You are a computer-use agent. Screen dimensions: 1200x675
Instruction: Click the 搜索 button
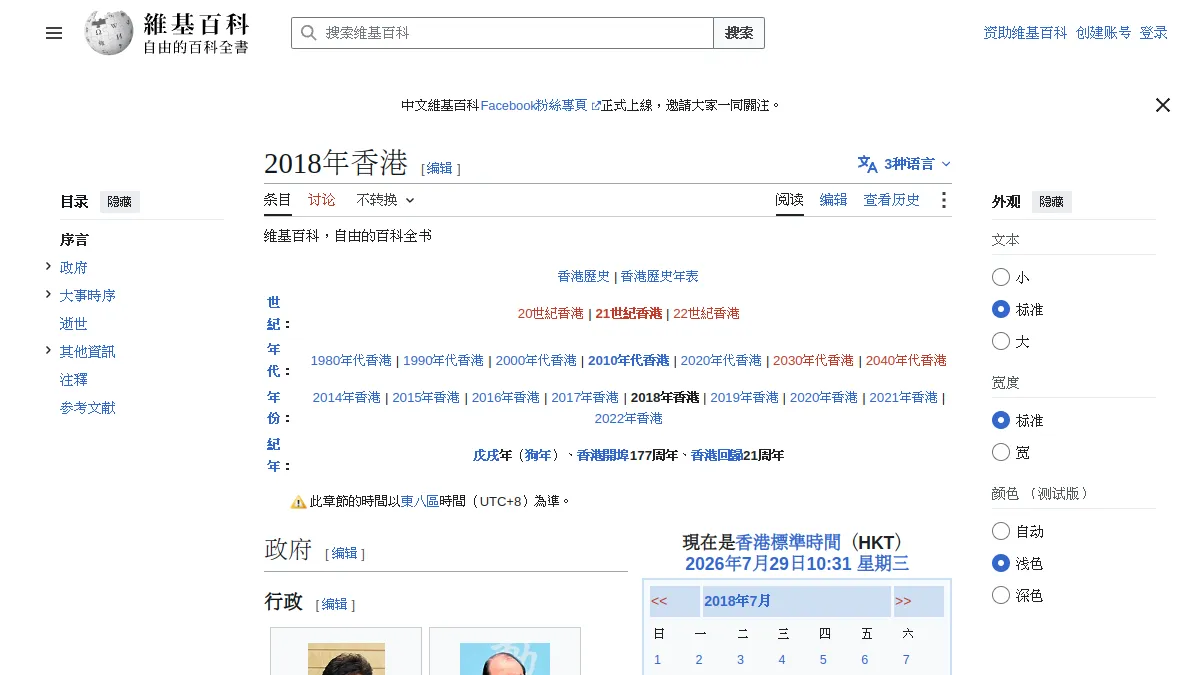coord(739,33)
